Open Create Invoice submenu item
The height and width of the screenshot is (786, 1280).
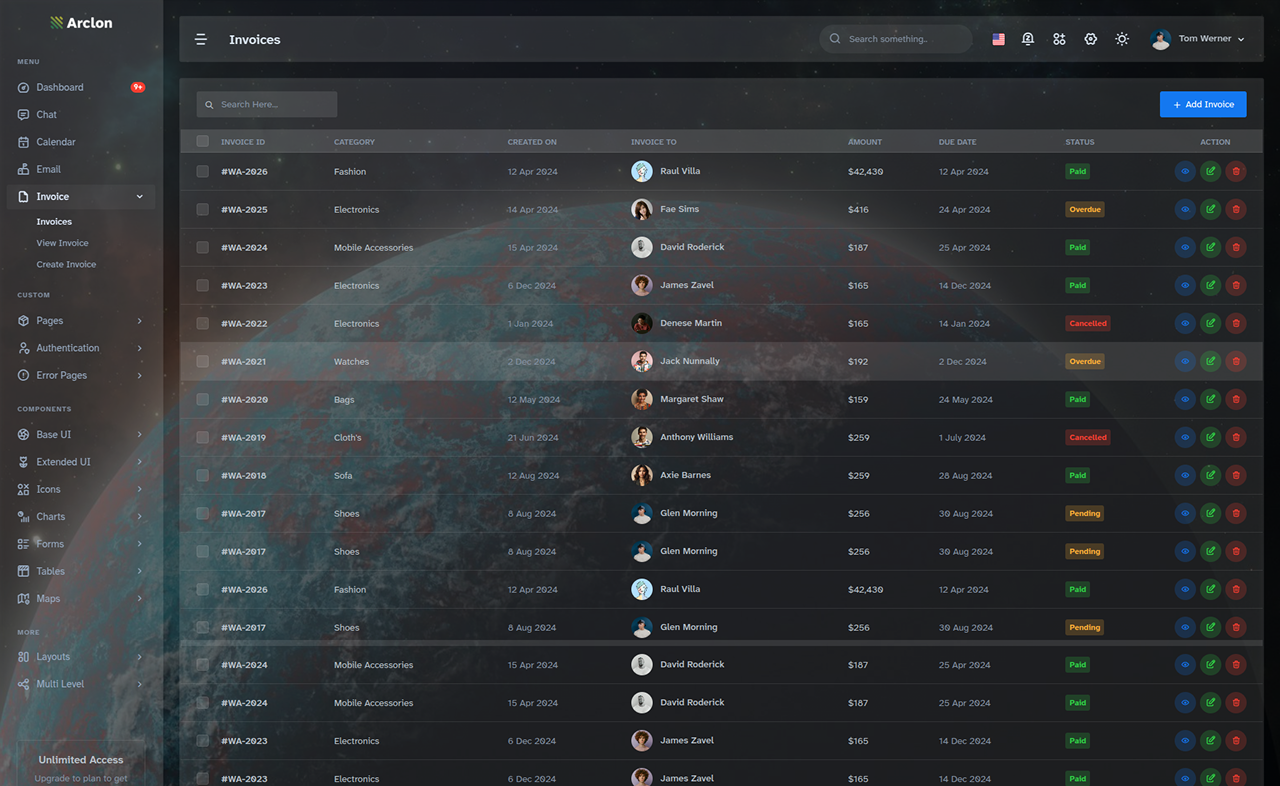click(66, 264)
